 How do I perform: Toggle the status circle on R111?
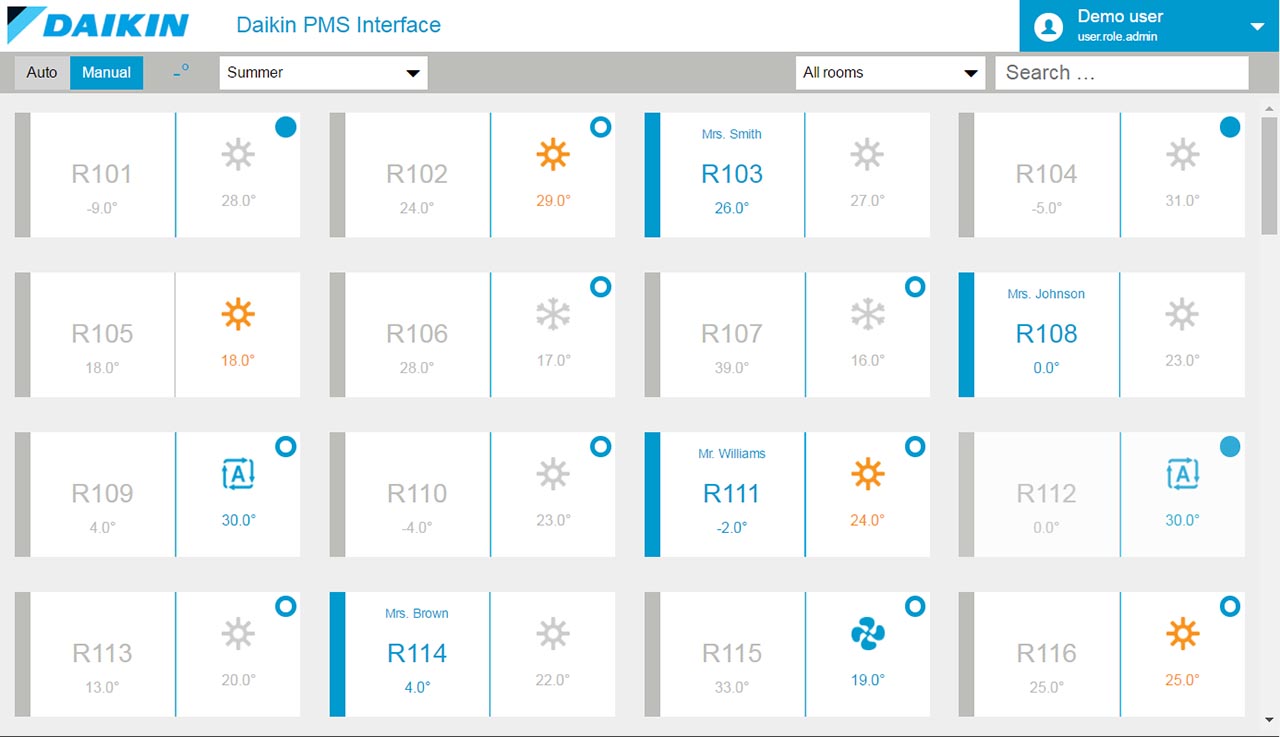pos(914,447)
